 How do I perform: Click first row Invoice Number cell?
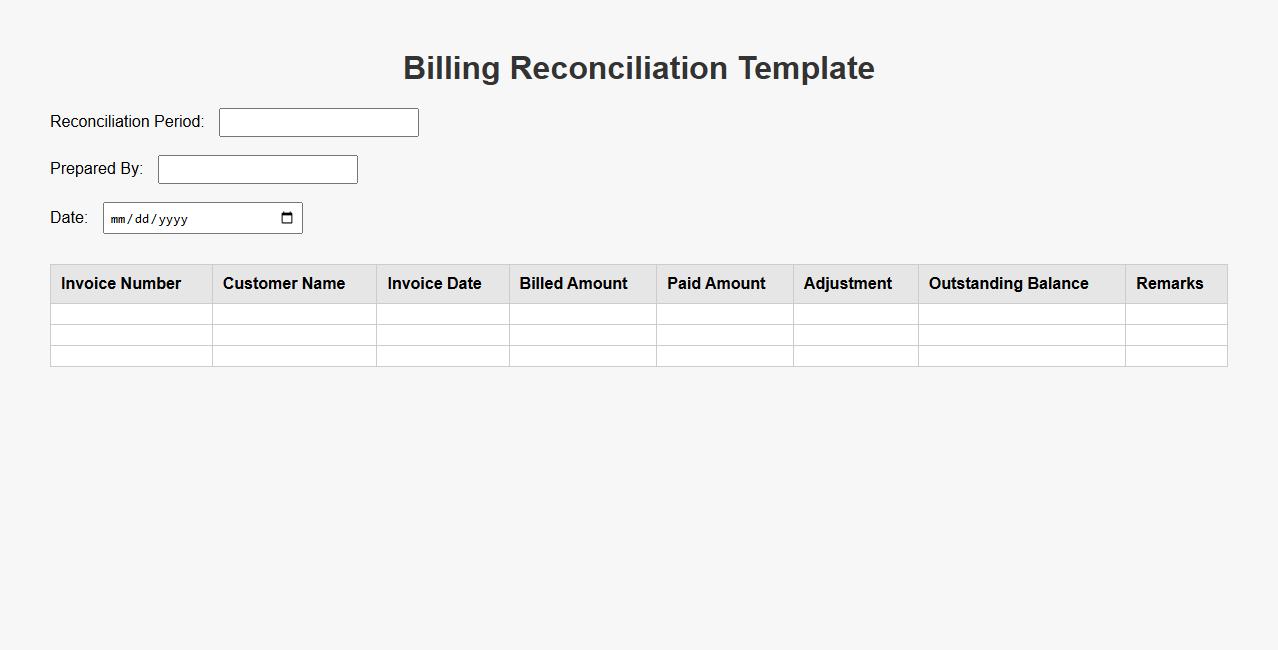pyautogui.click(x=131, y=314)
